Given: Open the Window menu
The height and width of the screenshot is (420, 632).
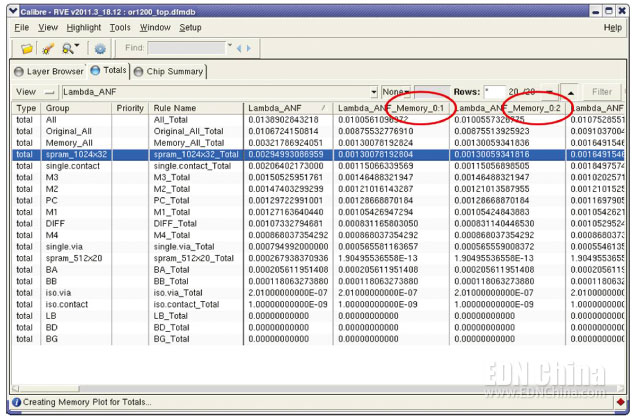Looking at the screenshot, I should click(155, 27).
